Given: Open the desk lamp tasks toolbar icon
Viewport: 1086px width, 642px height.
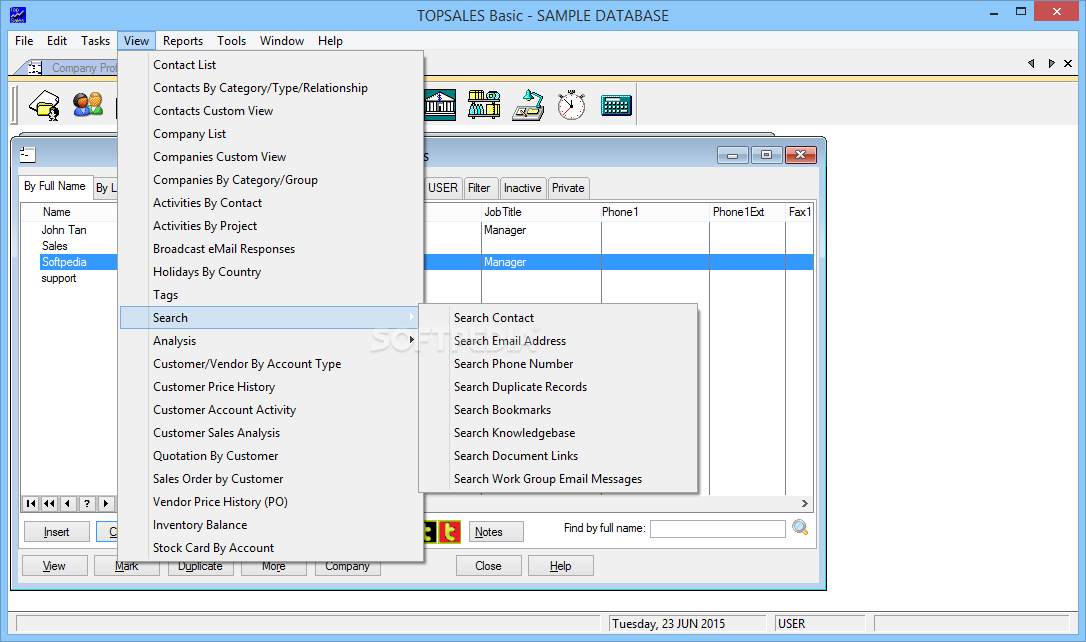Looking at the screenshot, I should pyautogui.click(x=528, y=105).
